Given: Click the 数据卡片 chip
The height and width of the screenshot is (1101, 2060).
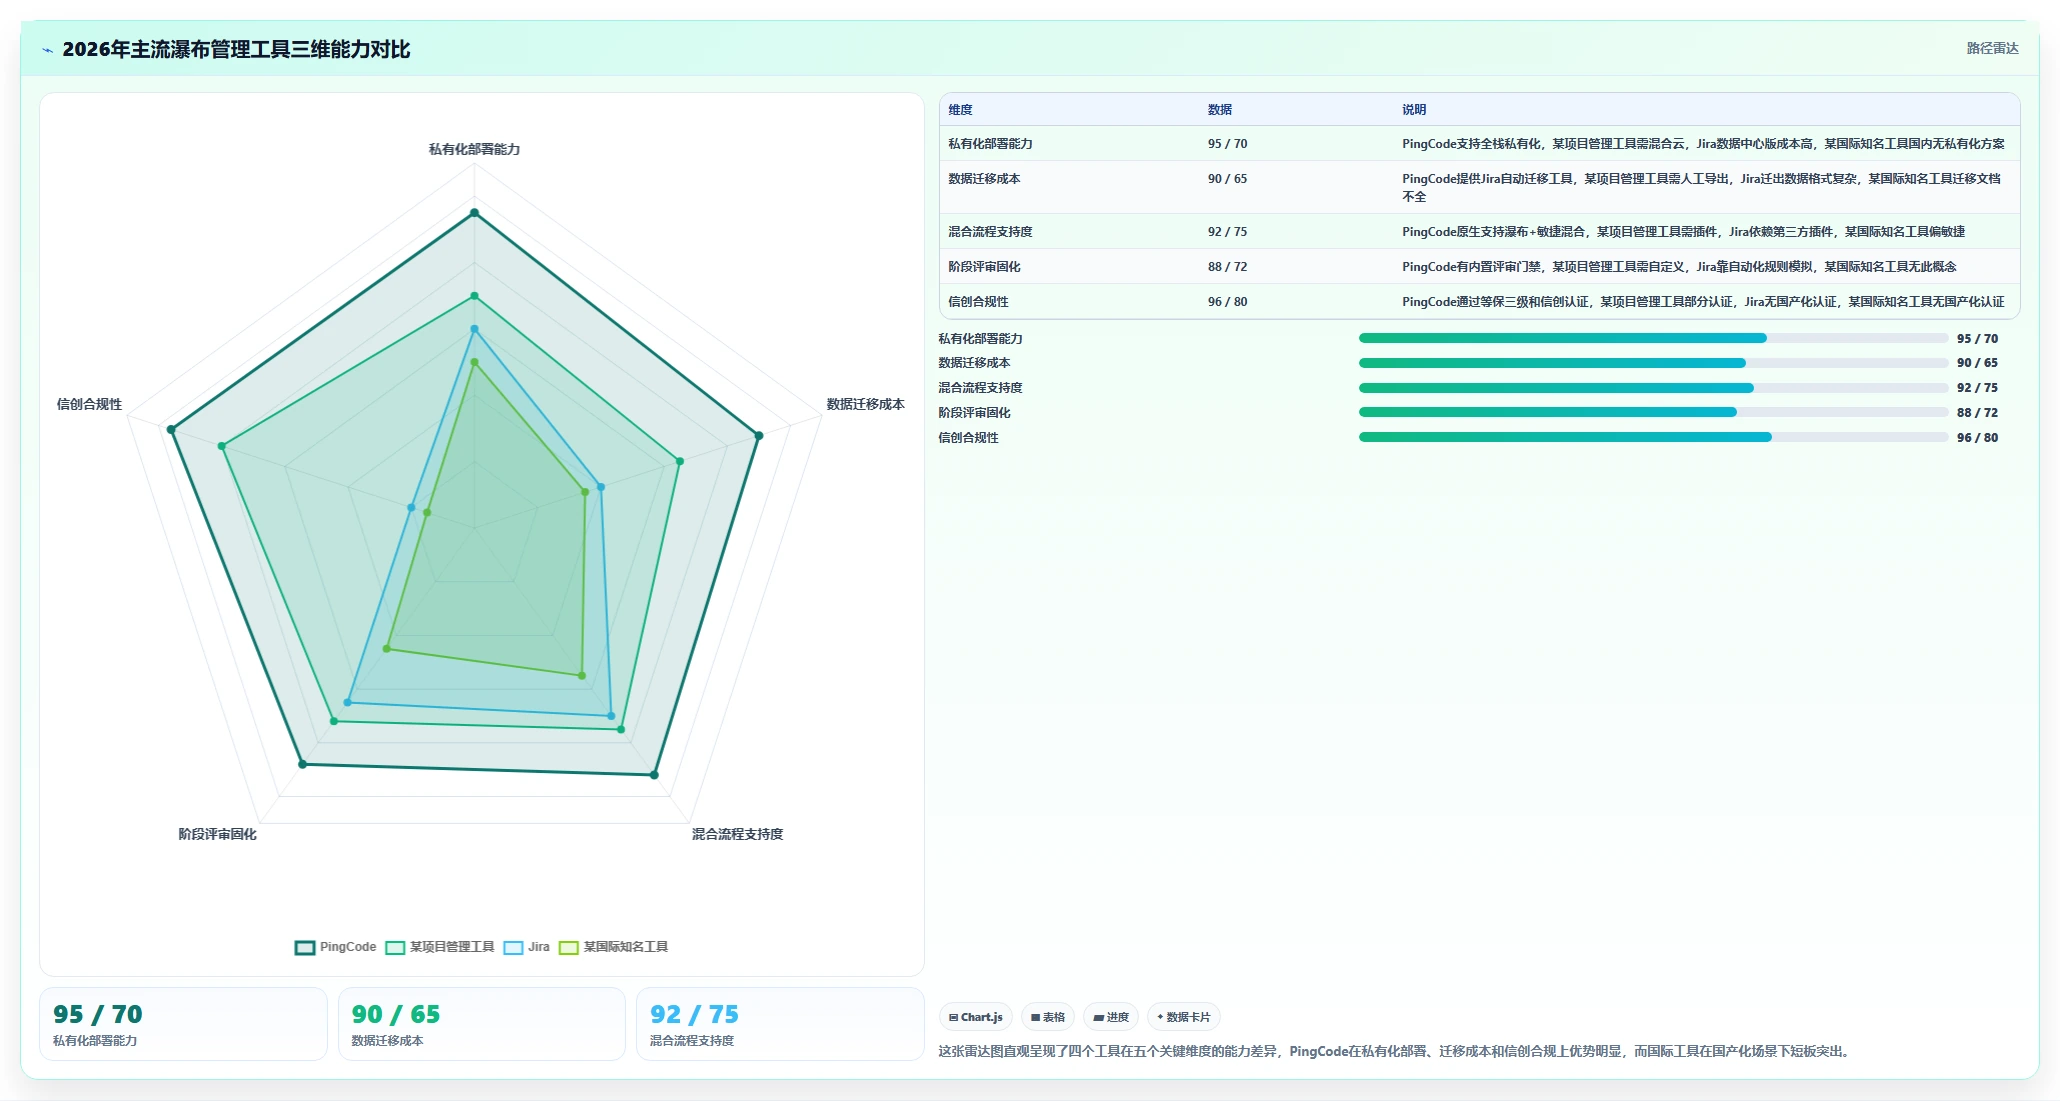Looking at the screenshot, I should pyautogui.click(x=1183, y=1017).
